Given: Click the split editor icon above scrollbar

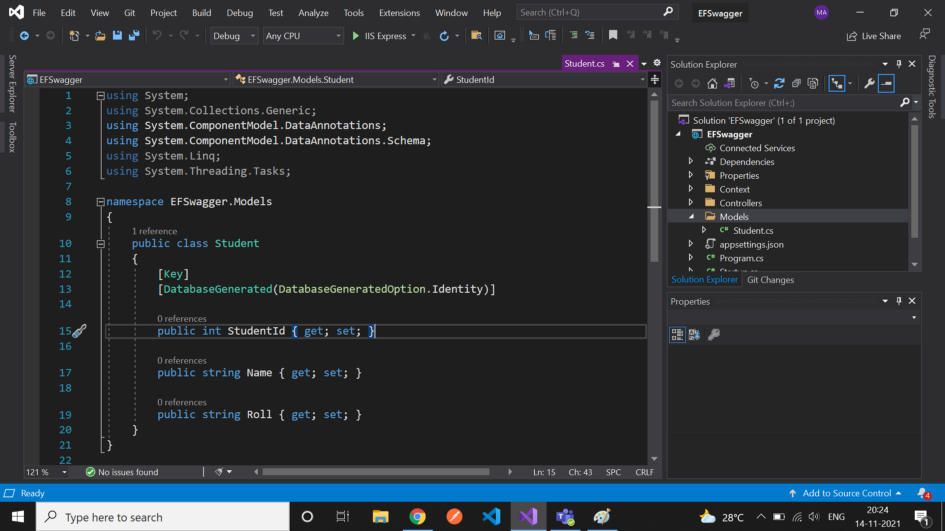Looking at the screenshot, I should tap(655, 80).
